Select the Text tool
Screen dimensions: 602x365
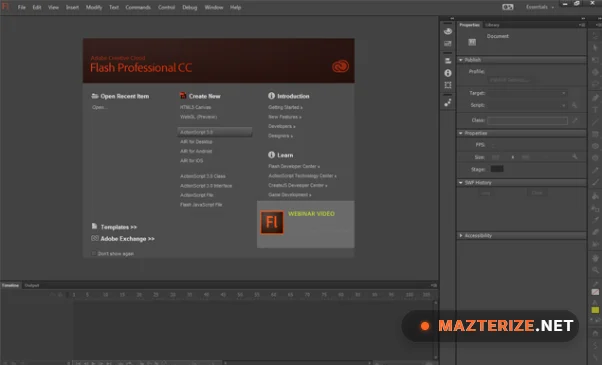[x=595, y=109]
